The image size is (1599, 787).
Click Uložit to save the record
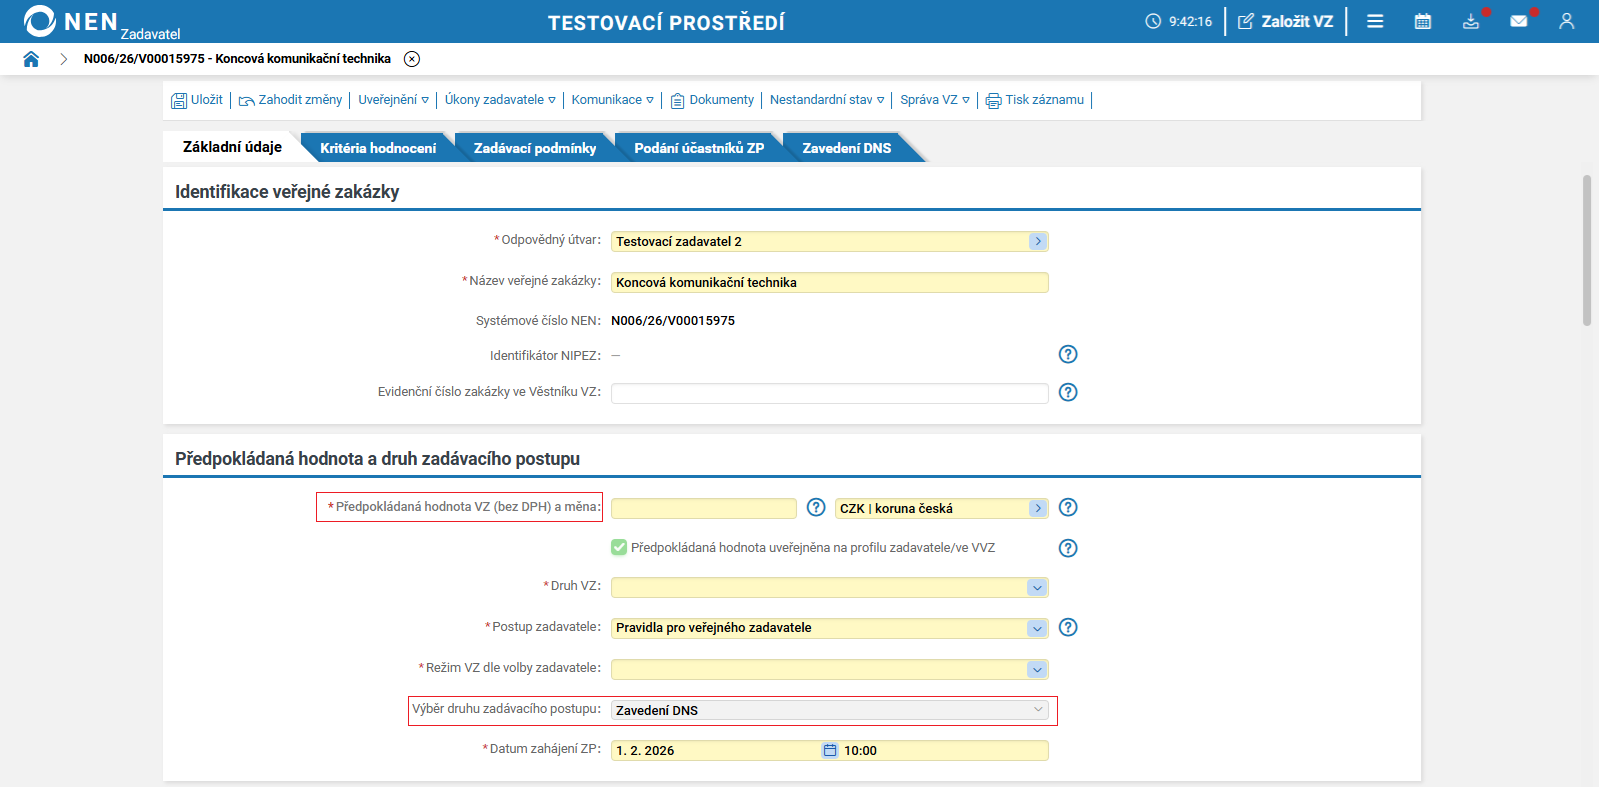coord(197,100)
